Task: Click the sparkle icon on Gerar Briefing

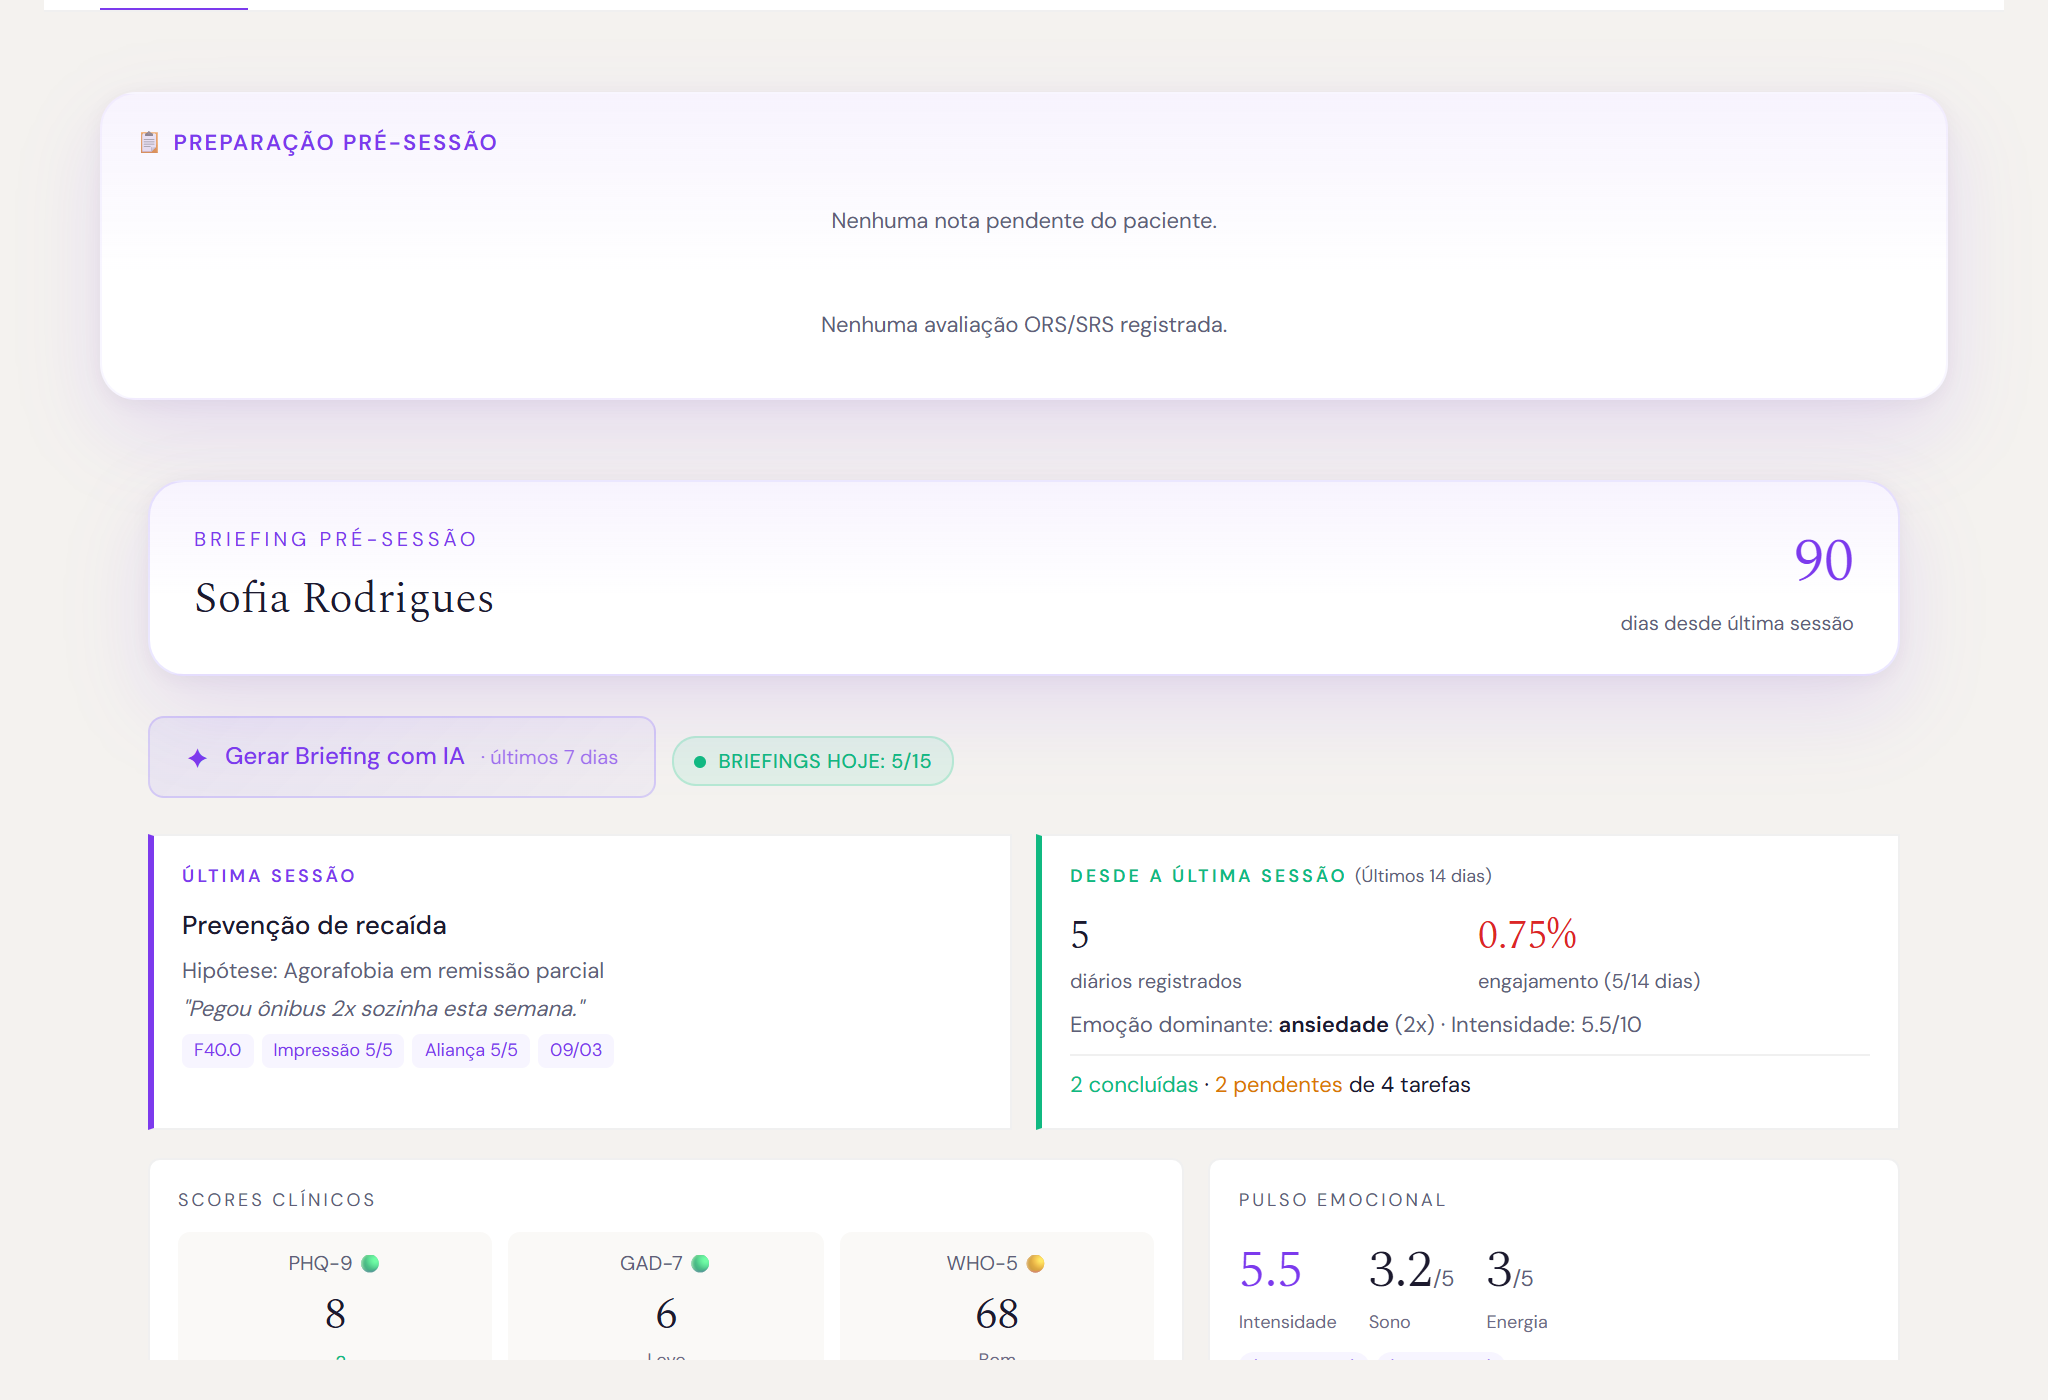Action: coord(198,758)
